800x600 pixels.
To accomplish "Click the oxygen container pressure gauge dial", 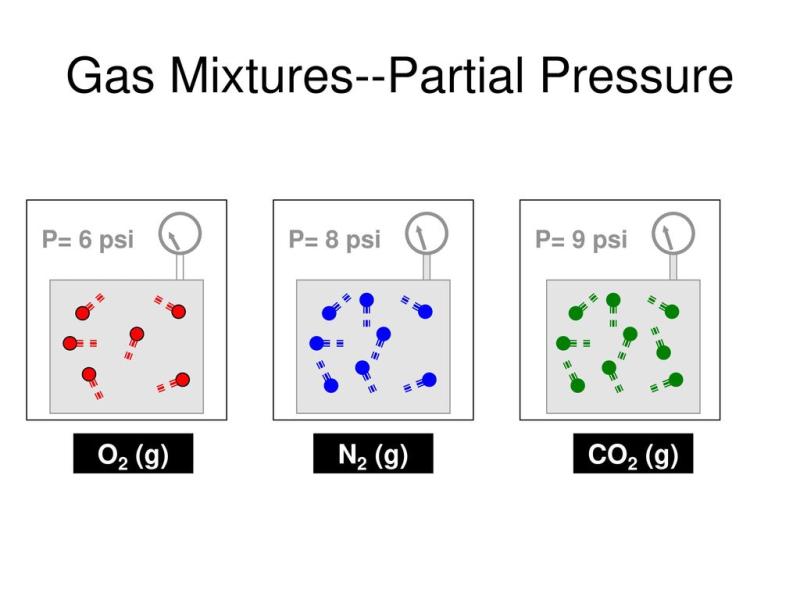I will click(x=180, y=234).
